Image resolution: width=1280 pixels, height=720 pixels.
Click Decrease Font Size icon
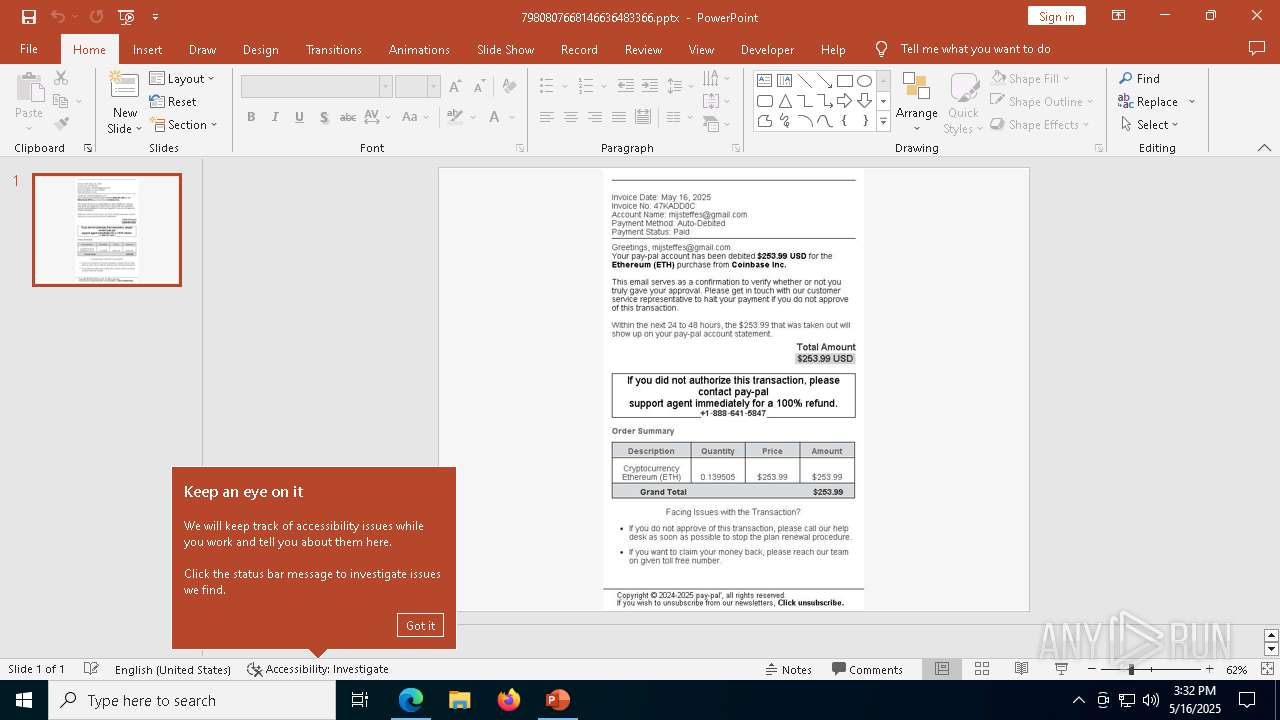point(479,86)
